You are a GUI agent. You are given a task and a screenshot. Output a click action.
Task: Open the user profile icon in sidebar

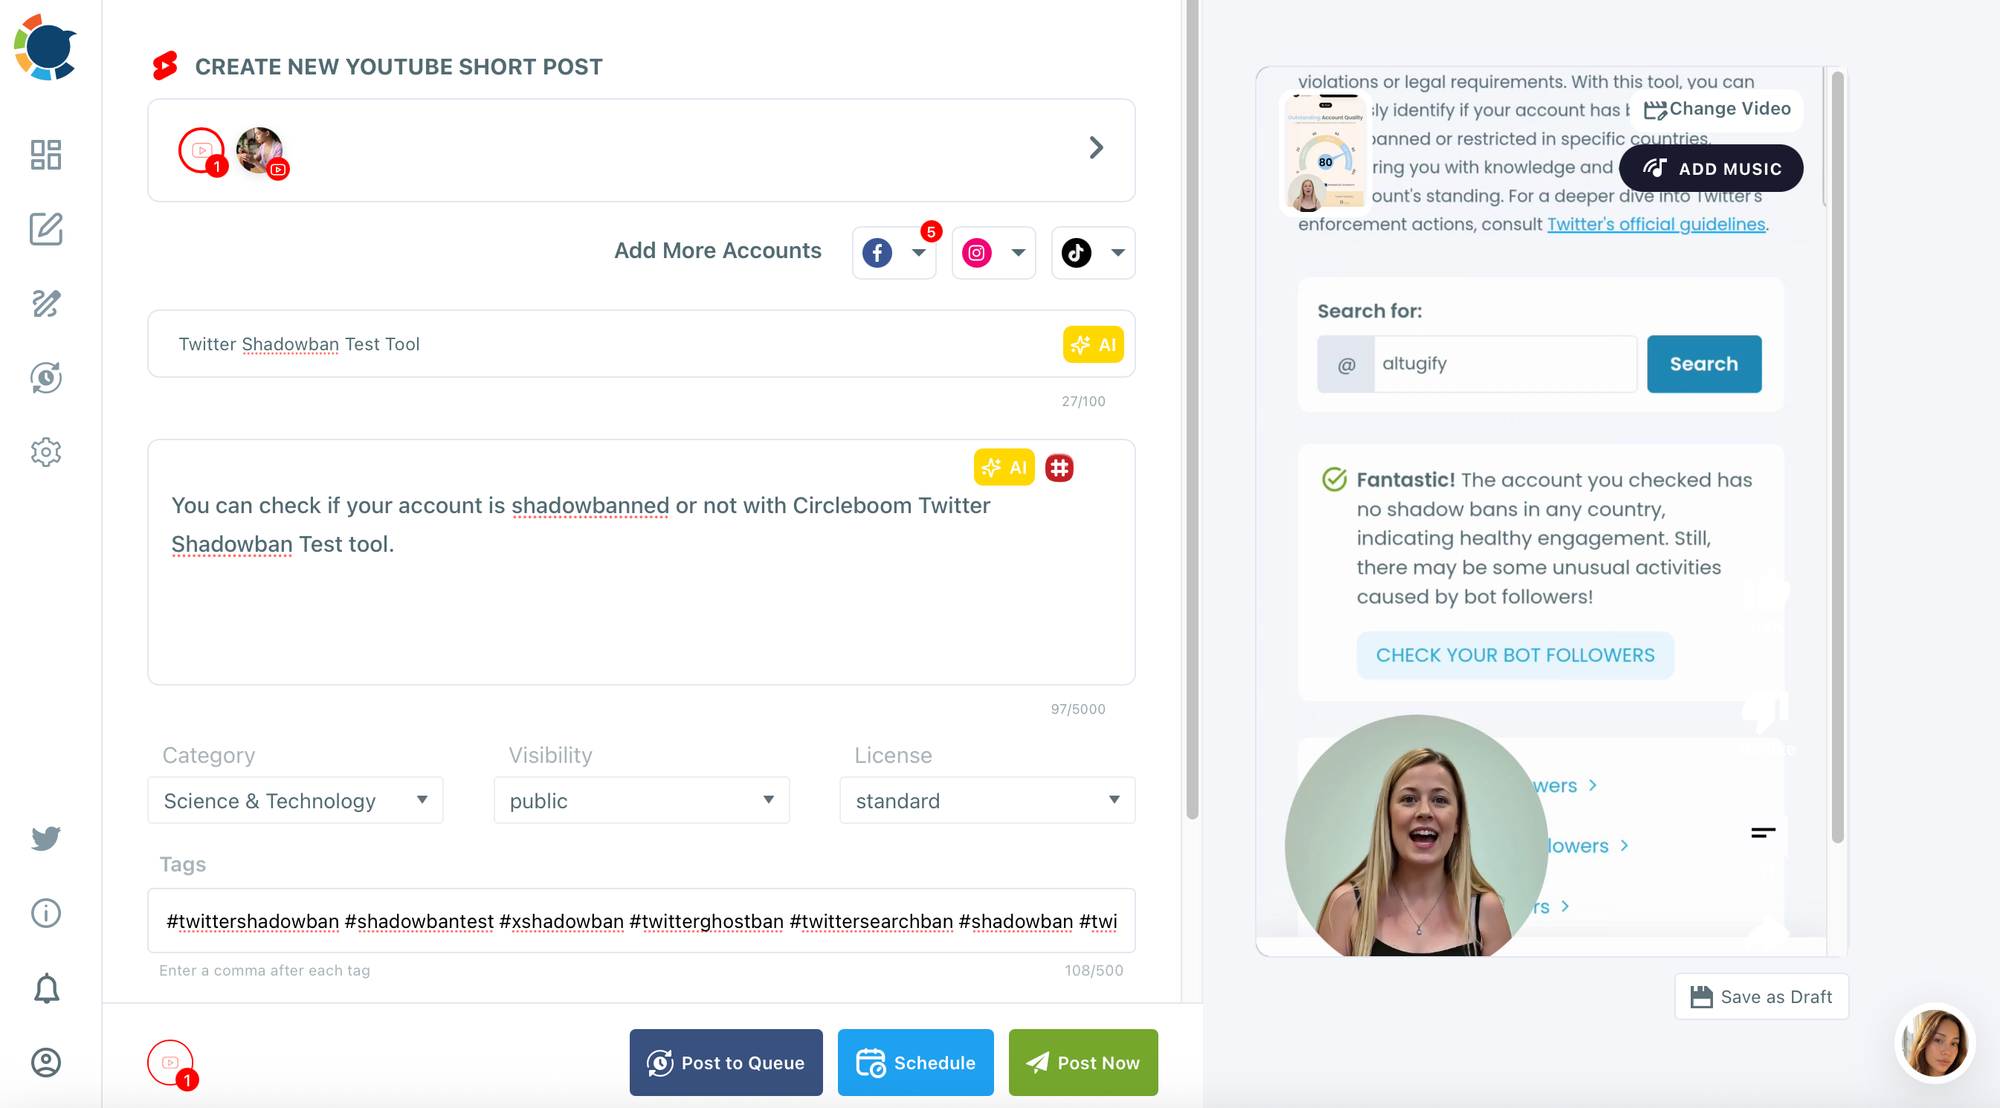coord(46,1062)
